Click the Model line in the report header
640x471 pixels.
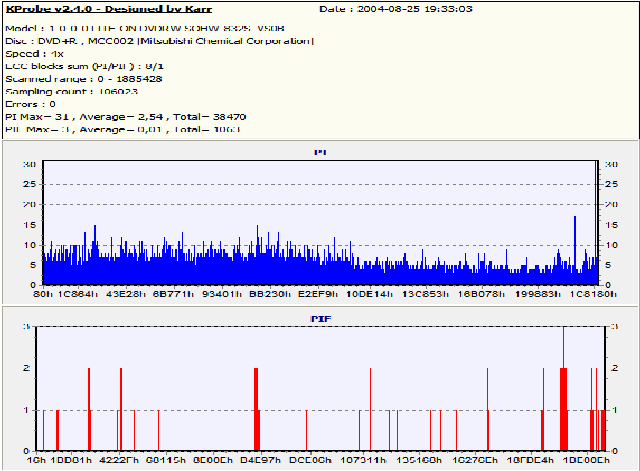145,29
